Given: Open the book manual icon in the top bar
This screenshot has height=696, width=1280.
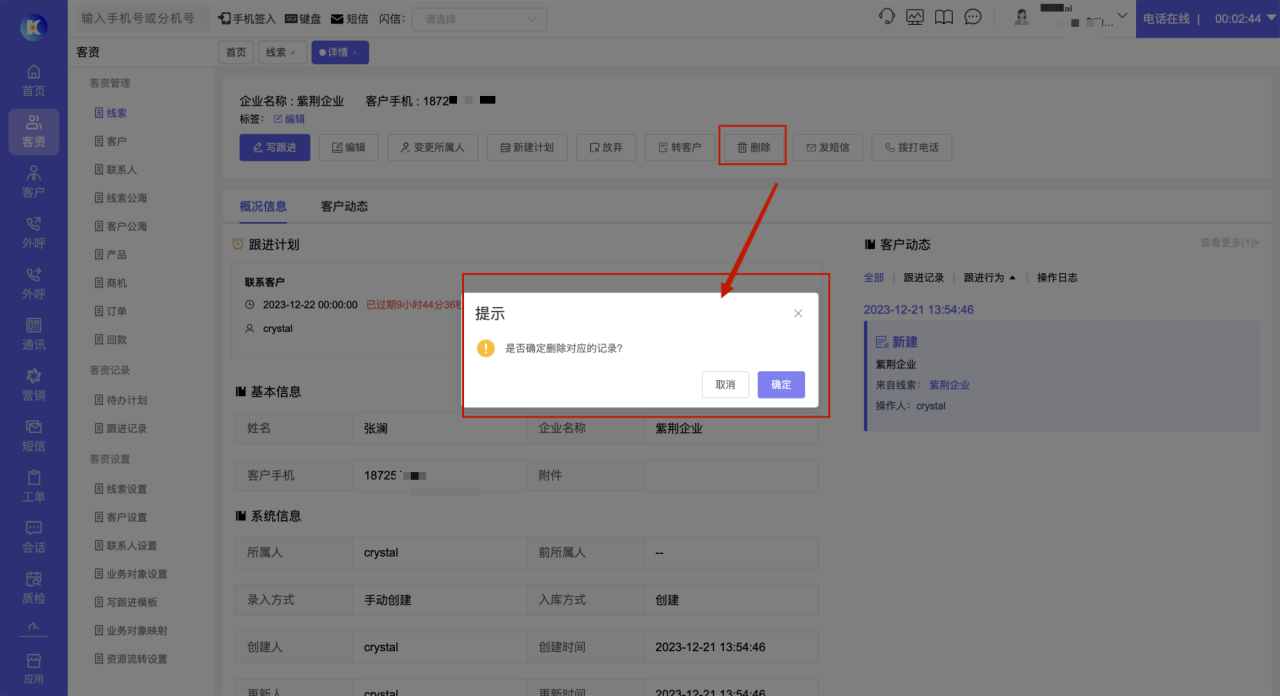Looking at the screenshot, I should 943,18.
